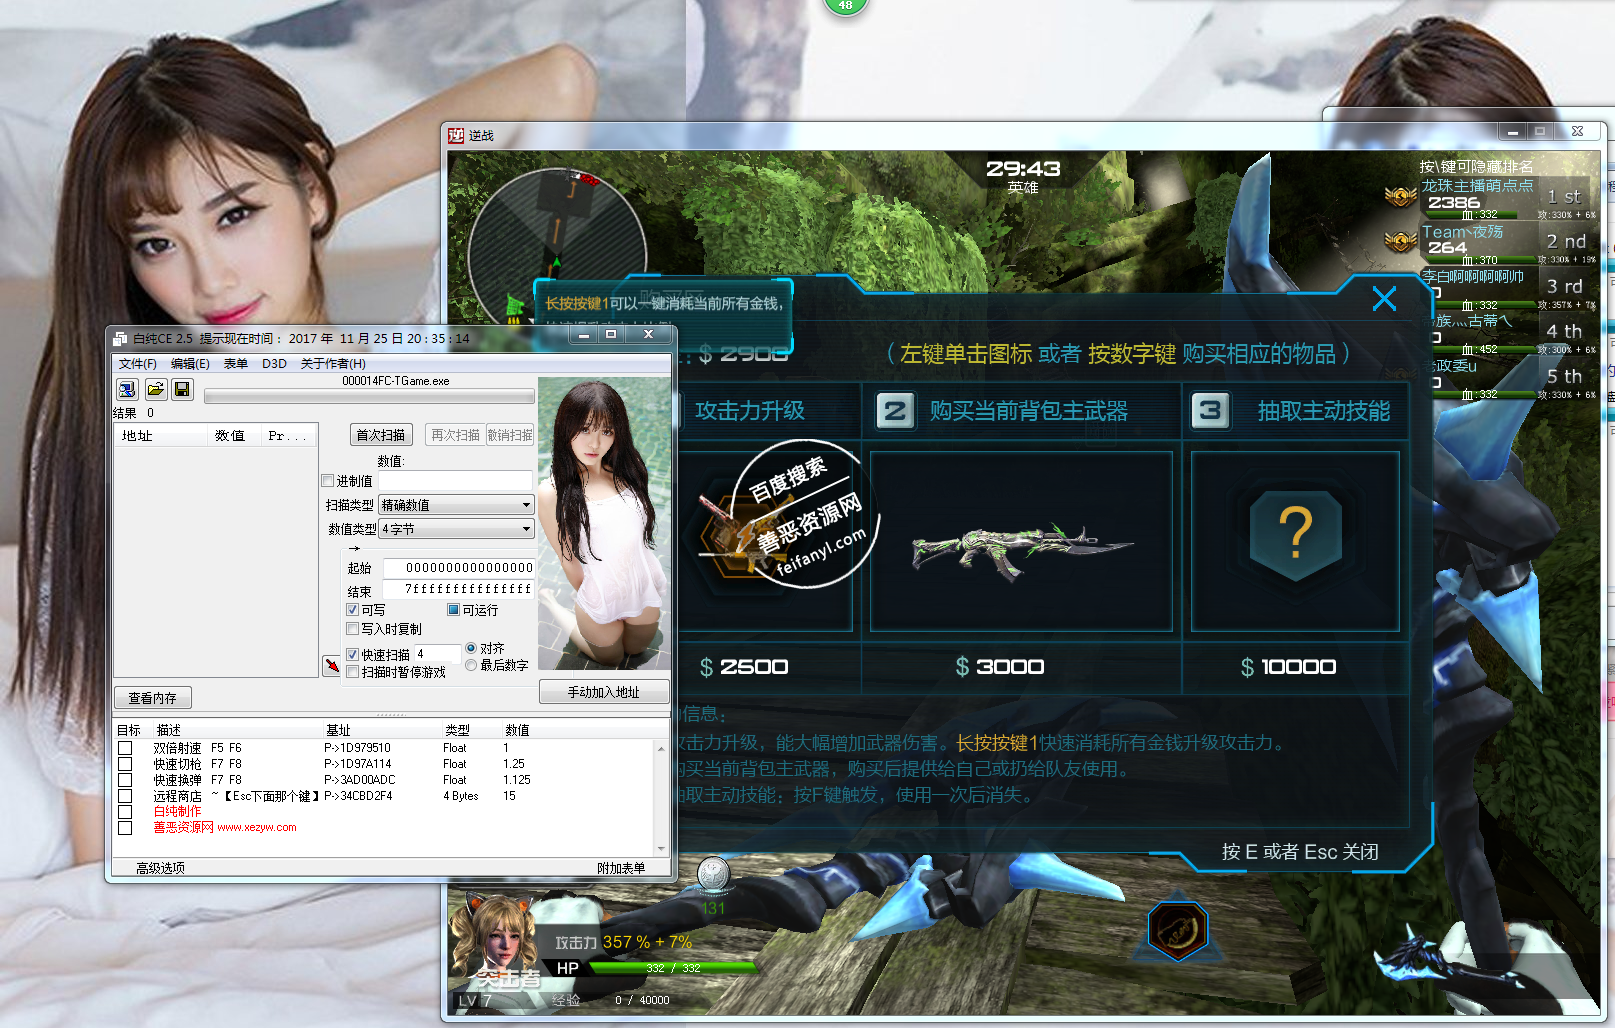Click the 首次扫描 first scan button
This screenshot has width=1615, height=1028.
pyautogui.click(x=380, y=435)
